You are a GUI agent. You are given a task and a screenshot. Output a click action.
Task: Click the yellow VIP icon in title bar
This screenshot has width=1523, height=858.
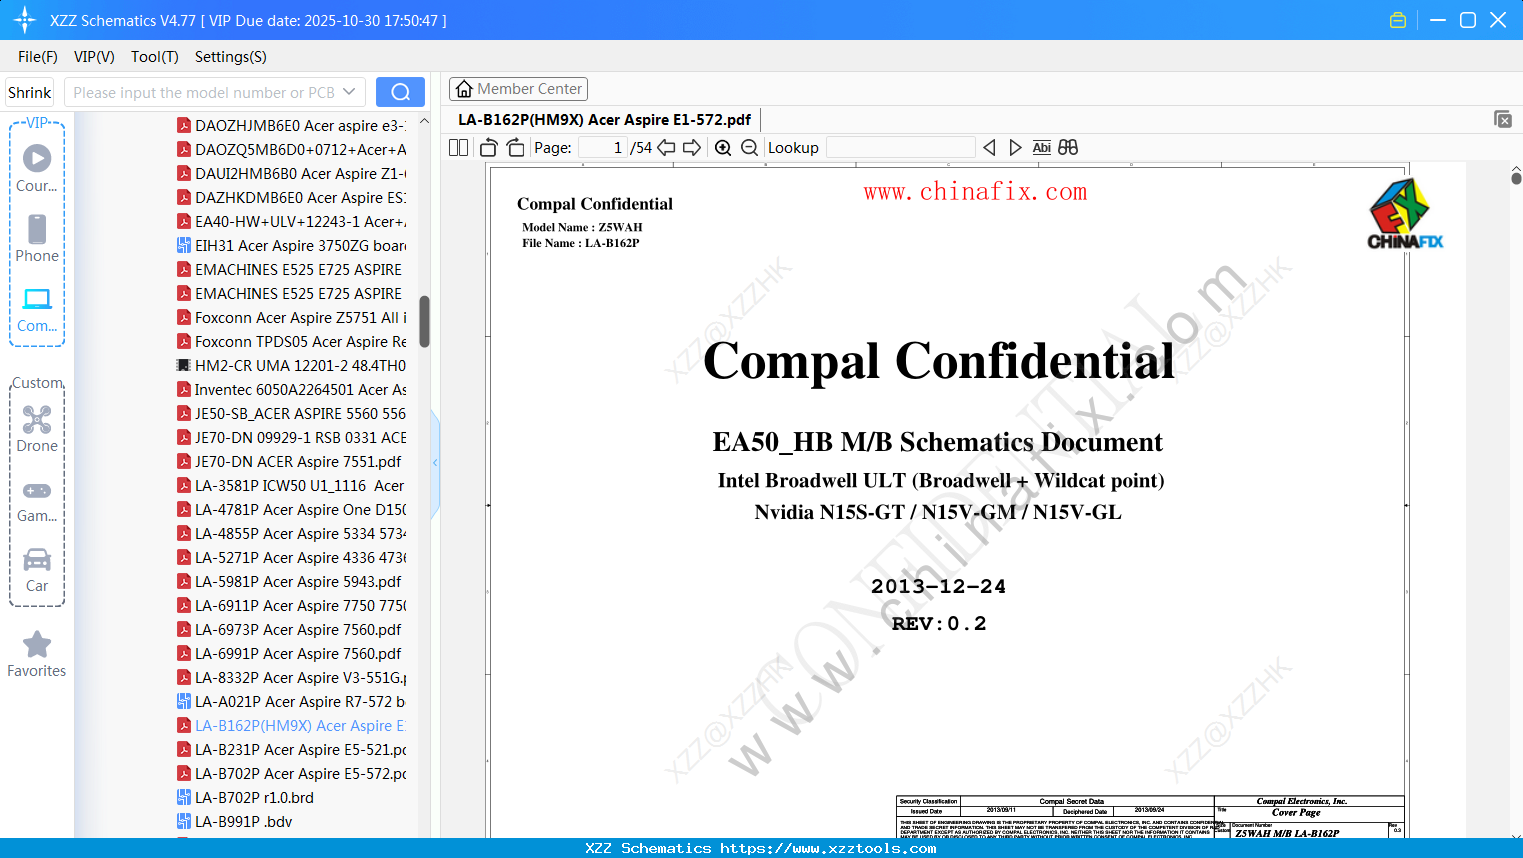pos(1398,20)
